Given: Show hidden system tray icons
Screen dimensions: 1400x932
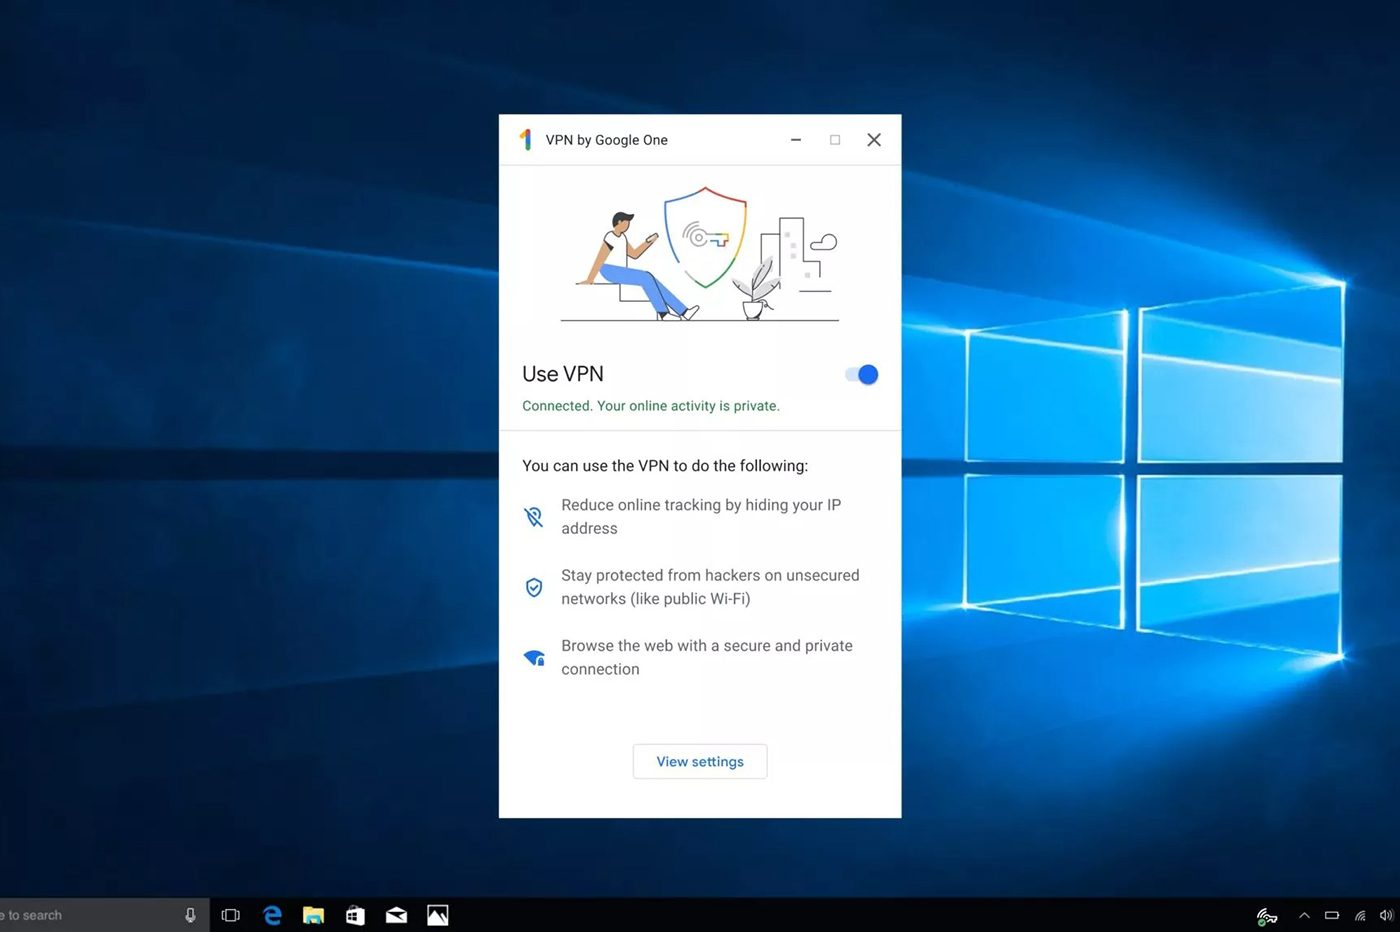Looking at the screenshot, I should 1304,915.
